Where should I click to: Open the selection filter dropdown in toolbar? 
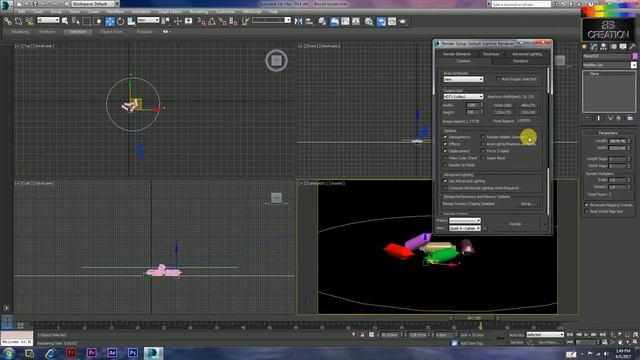48,20
